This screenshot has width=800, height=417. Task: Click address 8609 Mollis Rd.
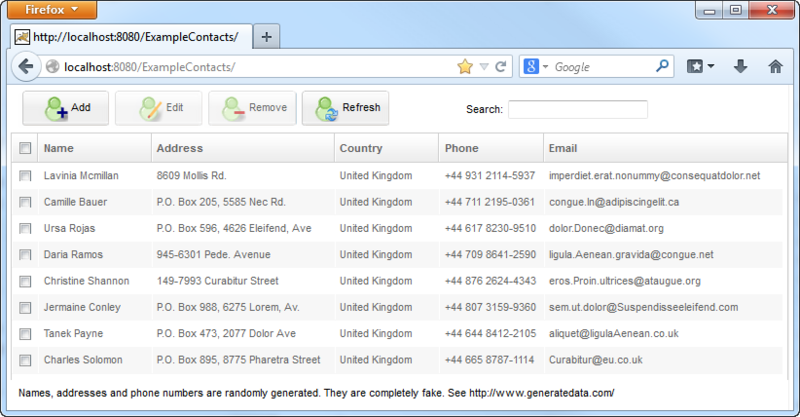(191, 176)
